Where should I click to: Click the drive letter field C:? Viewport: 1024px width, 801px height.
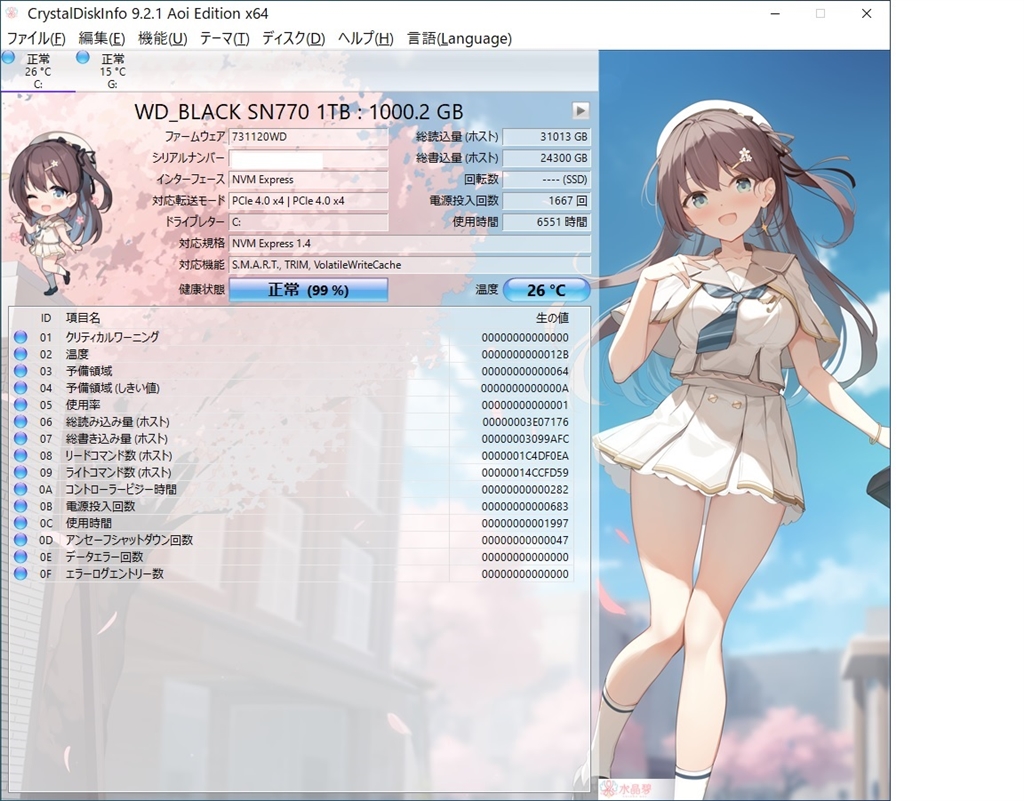308,222
